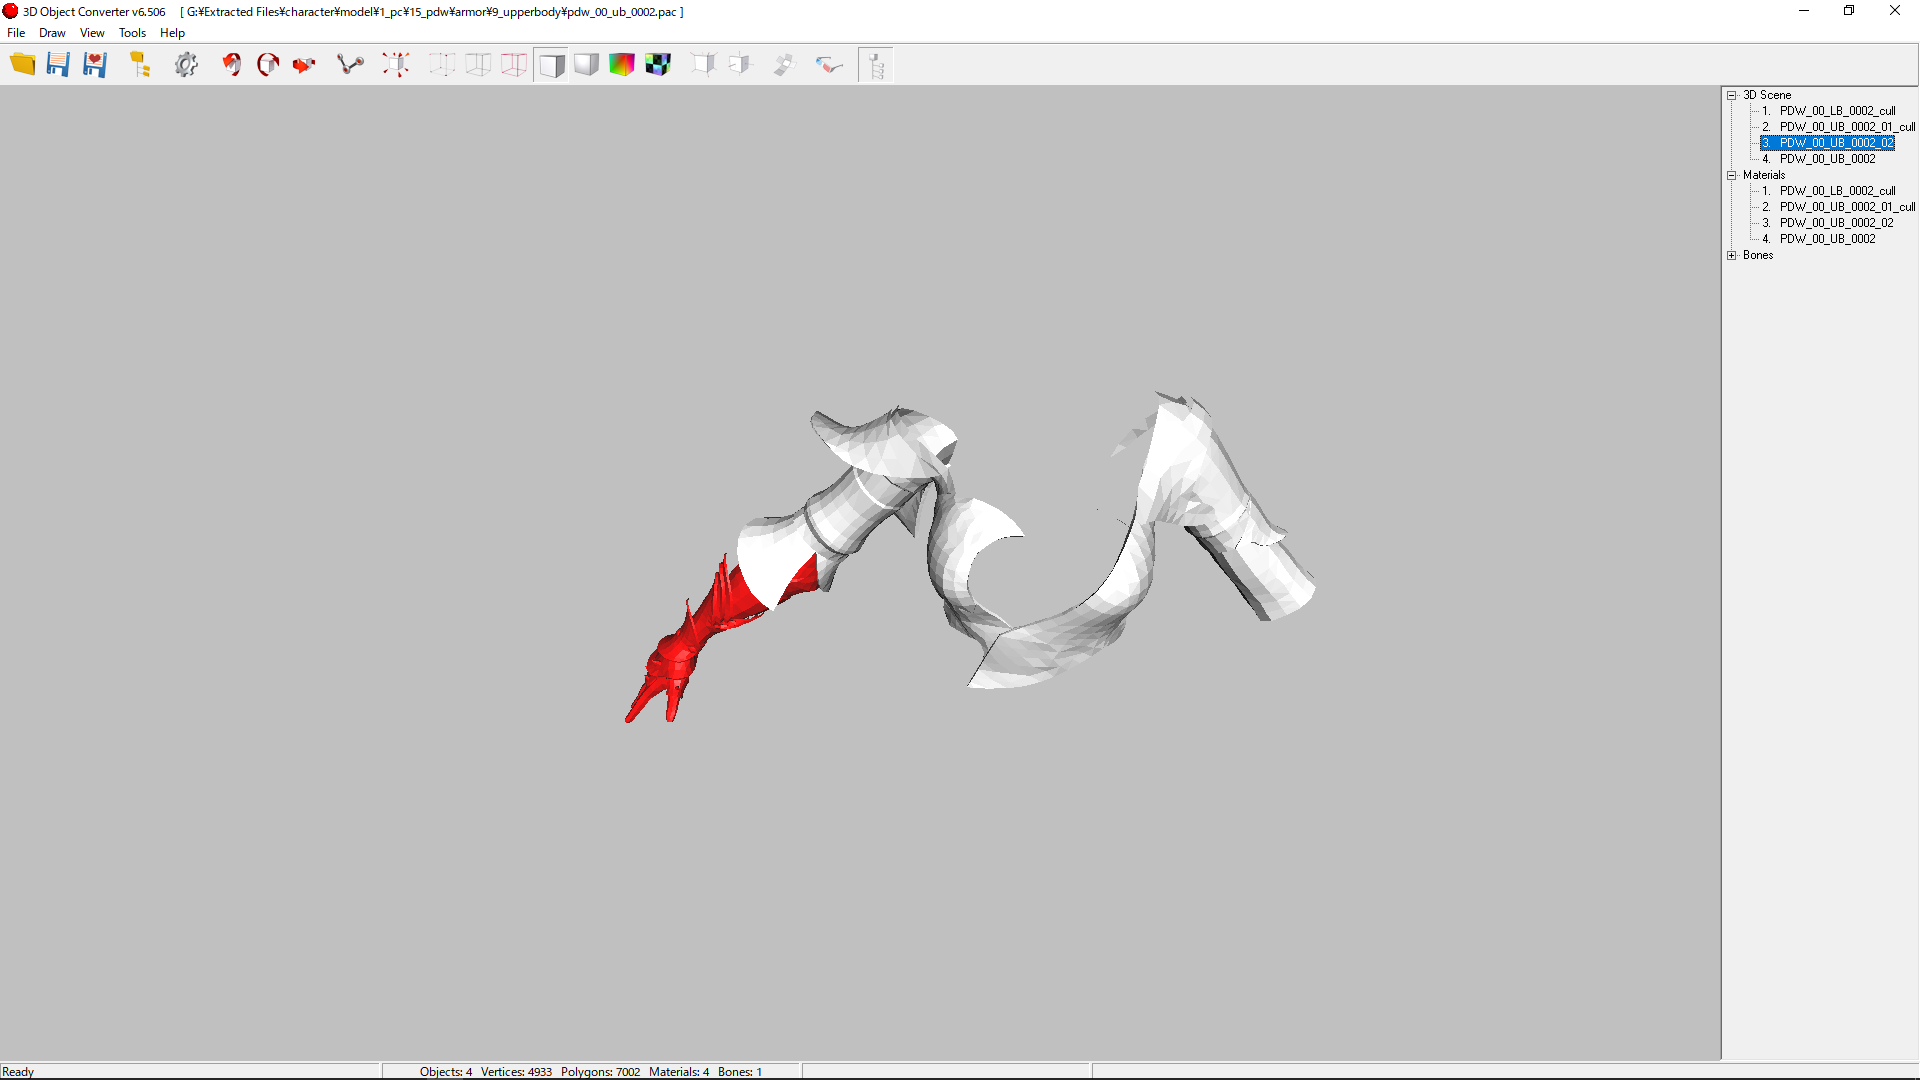Open the Draw menu
This screenshot has height=1080, width=1920.
click(52, 33)
